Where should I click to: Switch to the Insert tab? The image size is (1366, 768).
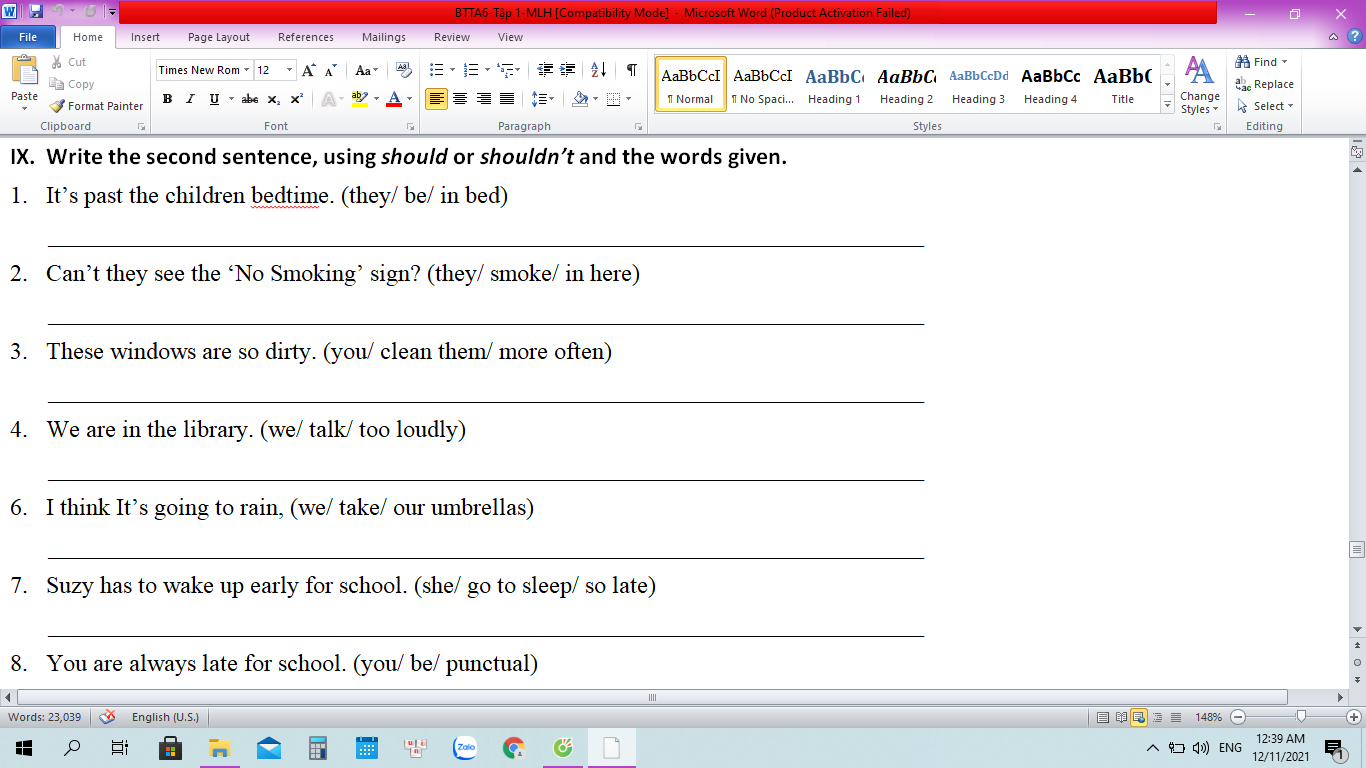[145, 37]
